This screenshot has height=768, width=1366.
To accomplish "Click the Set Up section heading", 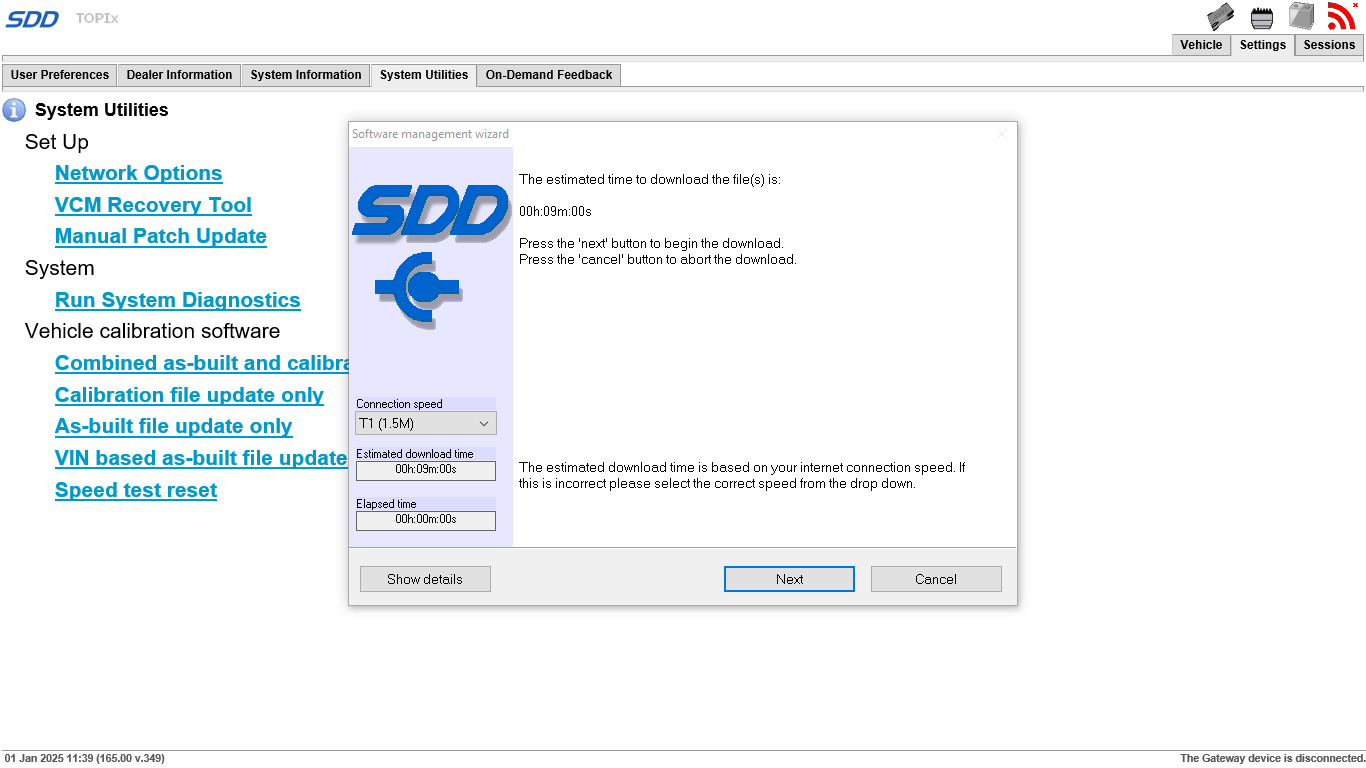I will tap(57, 142).
